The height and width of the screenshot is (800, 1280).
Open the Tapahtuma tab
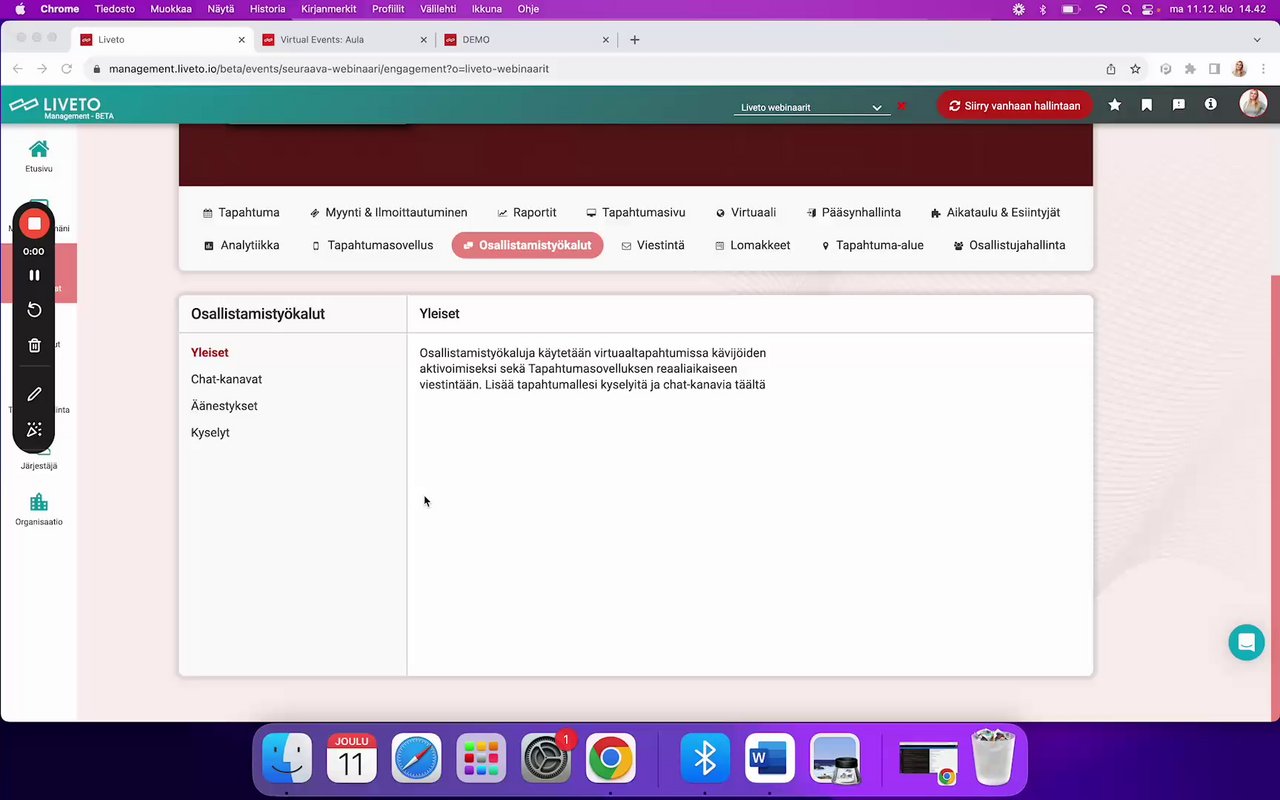click(241, 212)
